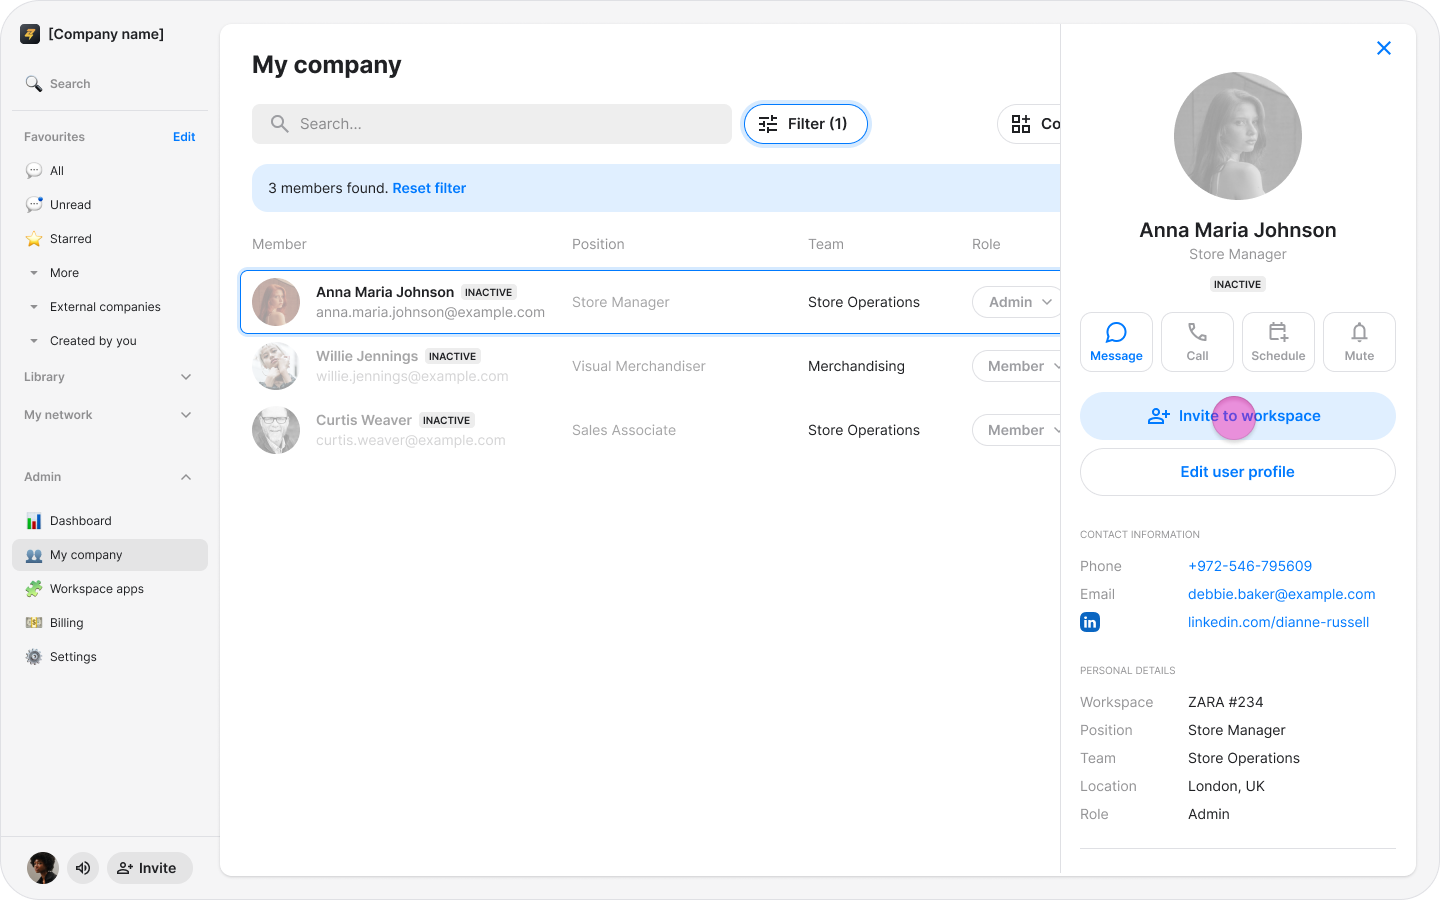Close the profile side panel

[x=1384, y=48]
